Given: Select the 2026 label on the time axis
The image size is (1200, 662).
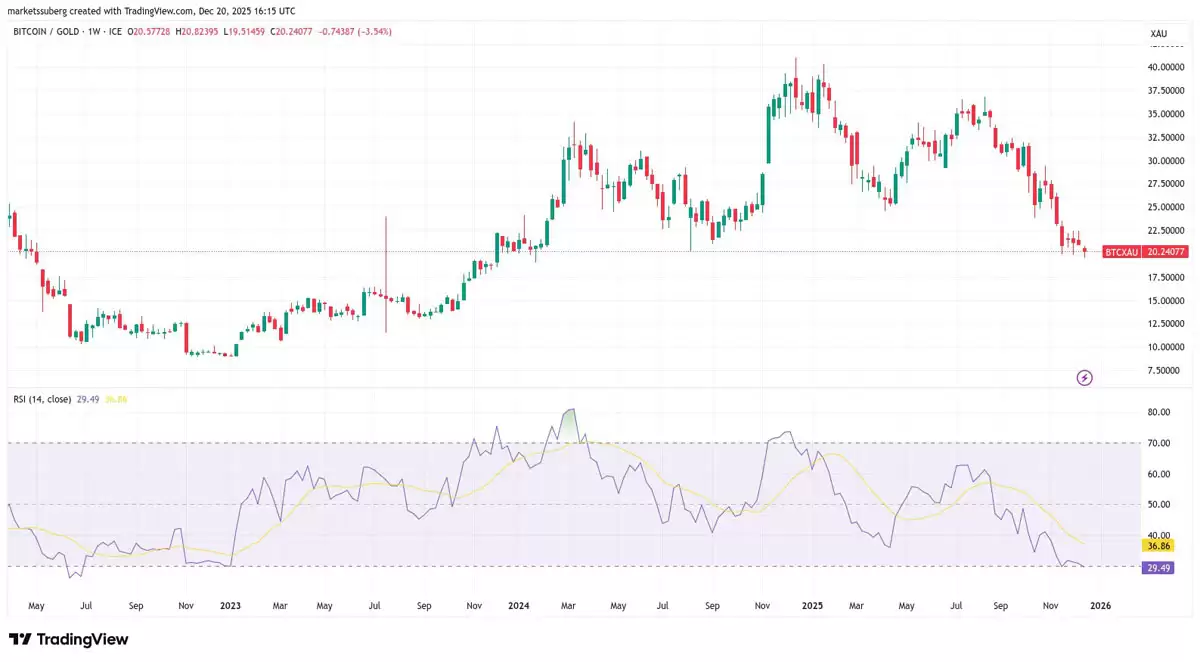Looking at the screenshot, I should (x=1101, y=605).
